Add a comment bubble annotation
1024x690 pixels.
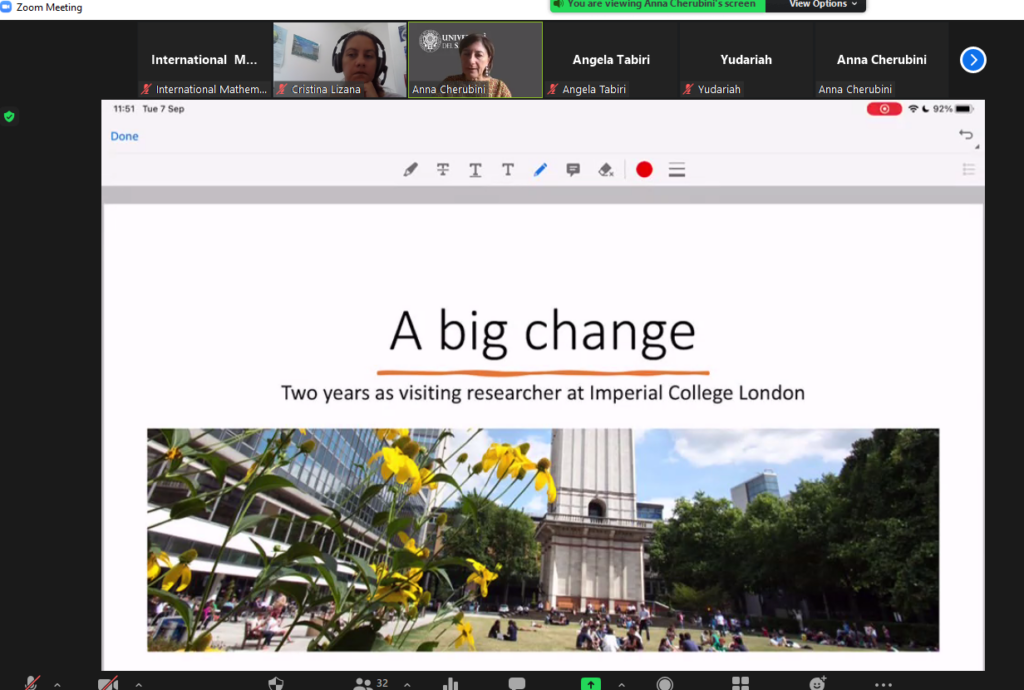tap(573, 170)
